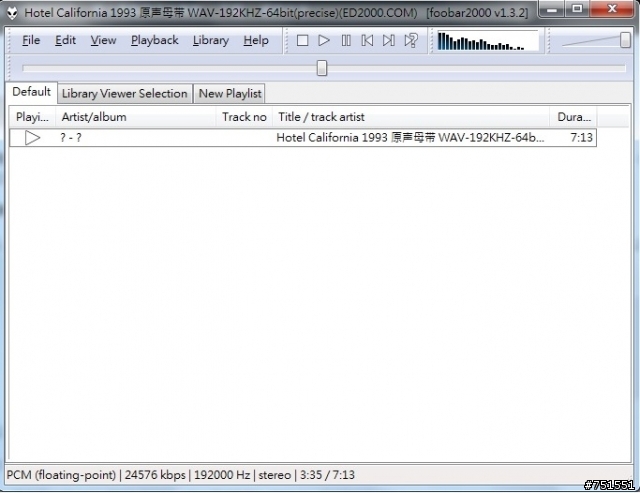640x493 pixels.
Task: Click 24576 kbps in the status bar
Action: point(155,475)
